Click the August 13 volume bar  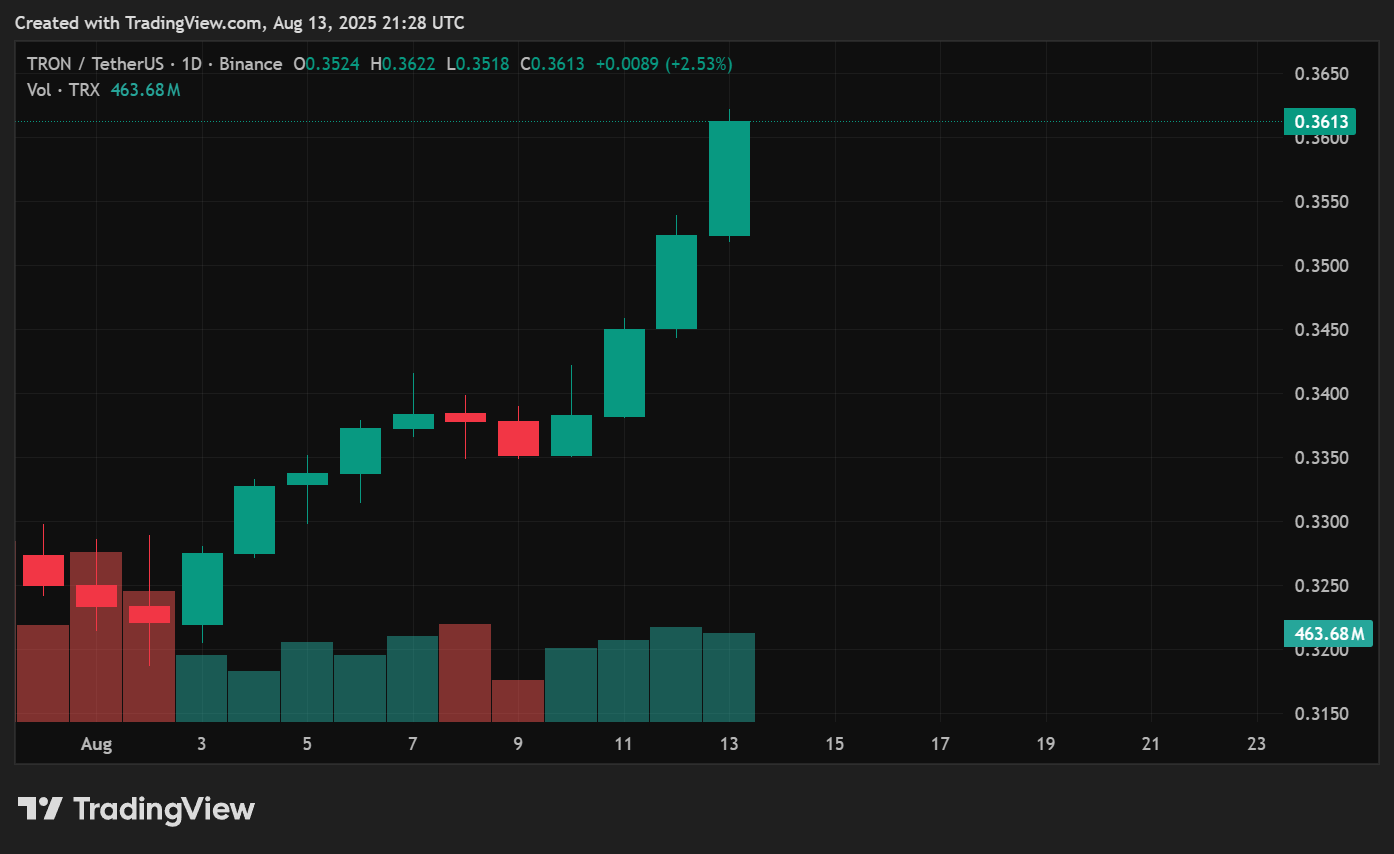[729, 677]
